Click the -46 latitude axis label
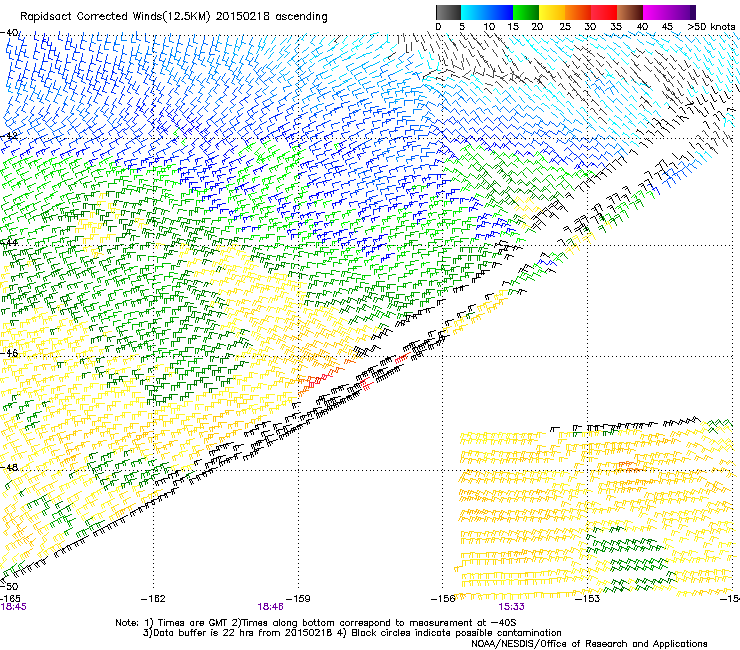The width and height of the screenshot is (740, 650). (9, 353)
